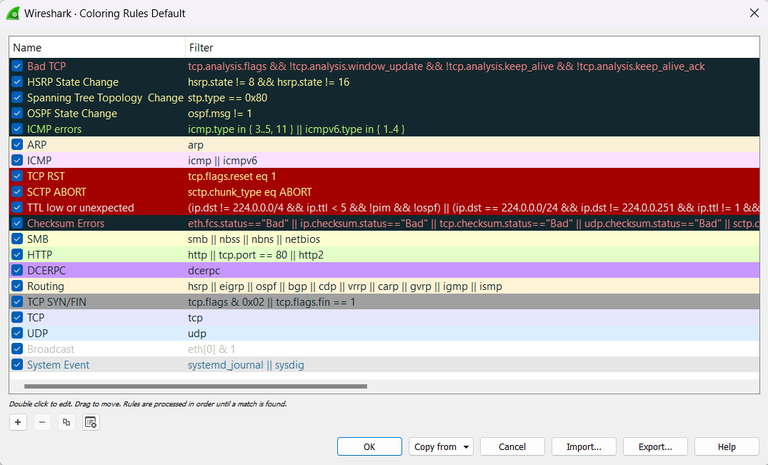
Task: Uncheck the SCTP ABORT checkbox
Action: (x=17, y=192)
